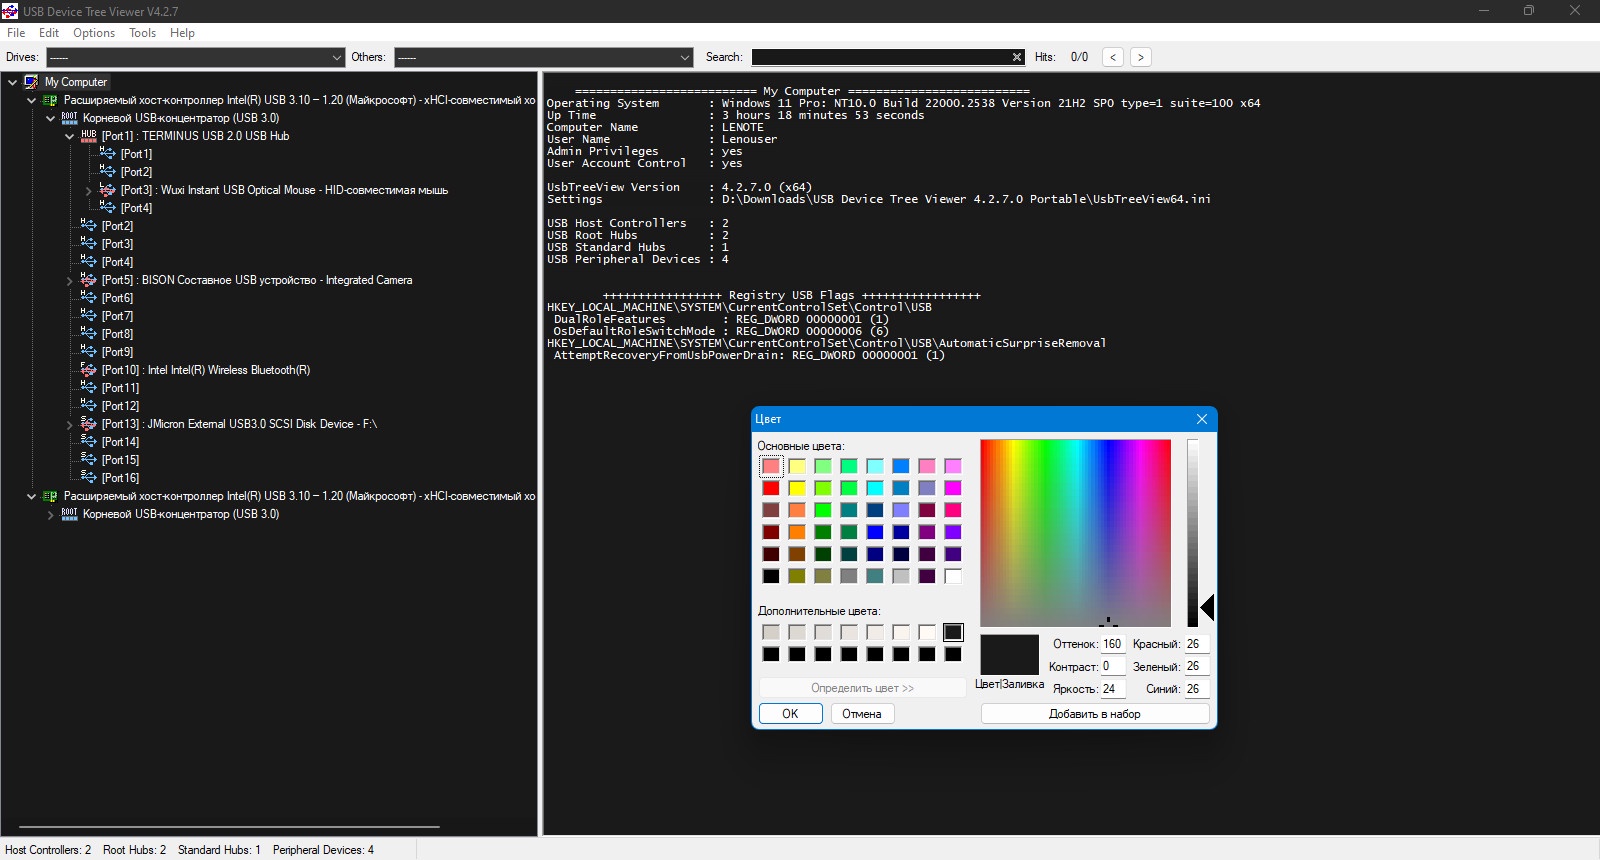Open the Tools menu
Viewport: 1600px width, 860px height.
click(x=142, y=33)
